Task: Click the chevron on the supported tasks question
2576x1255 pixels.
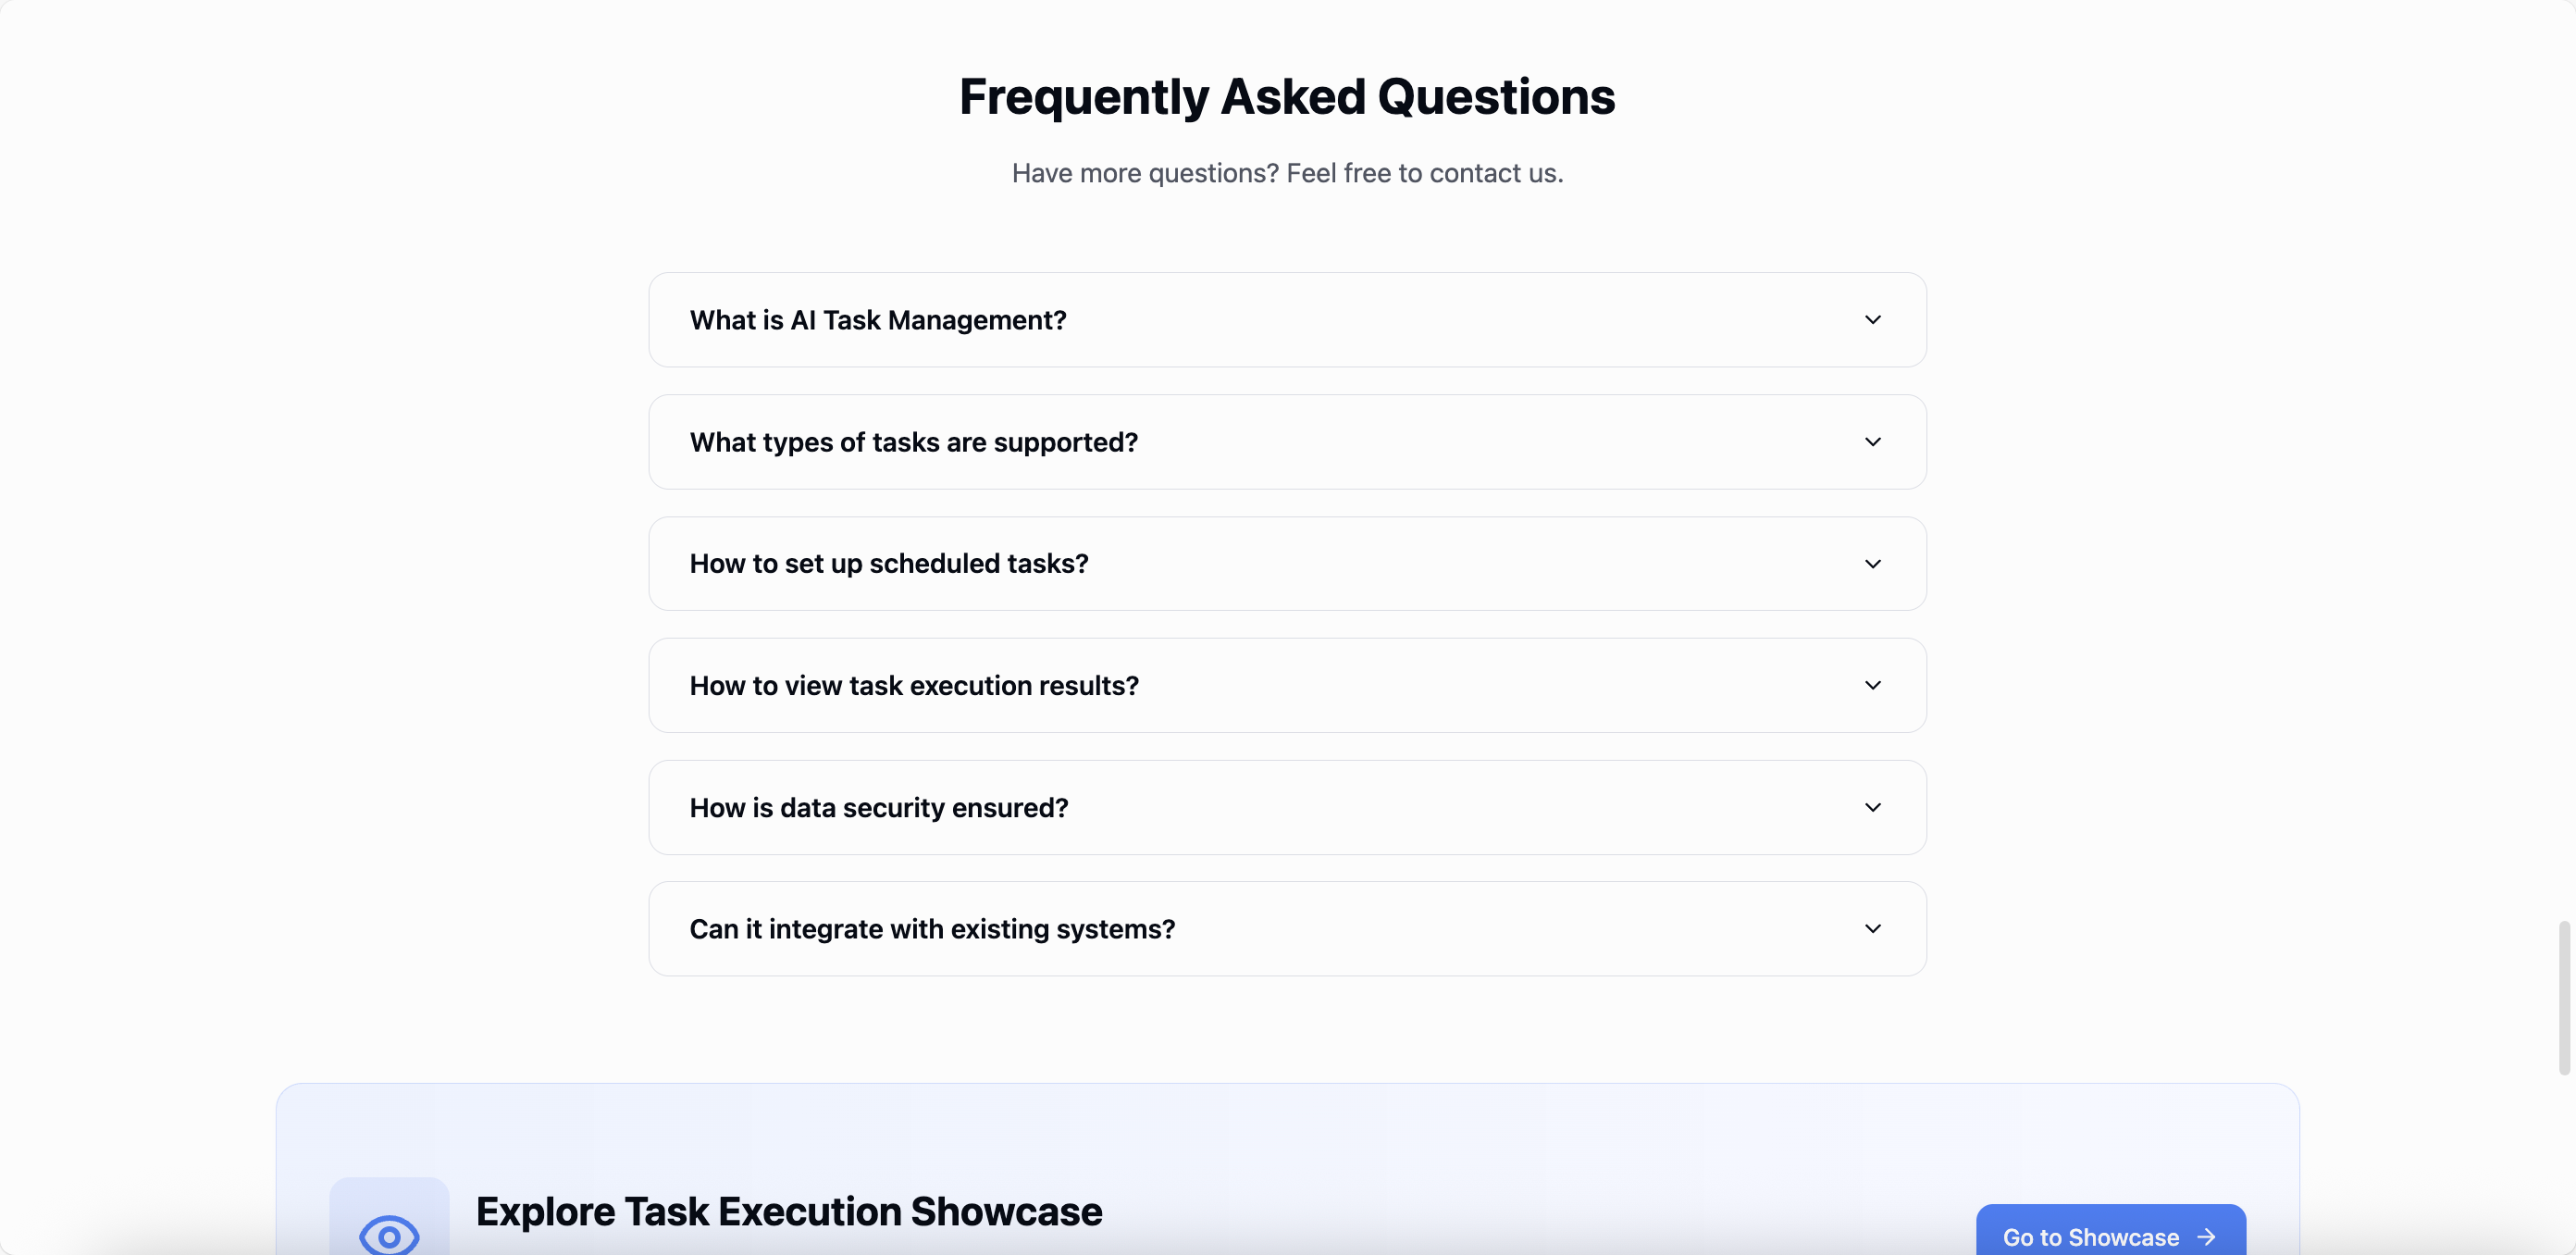Action: (x=1872, y=441)
